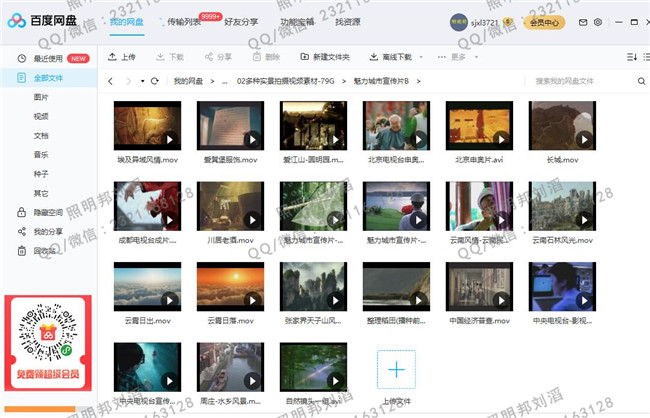
Task: Navigate to 我的网盘 breadcrumb
Action: coord(188,81)
